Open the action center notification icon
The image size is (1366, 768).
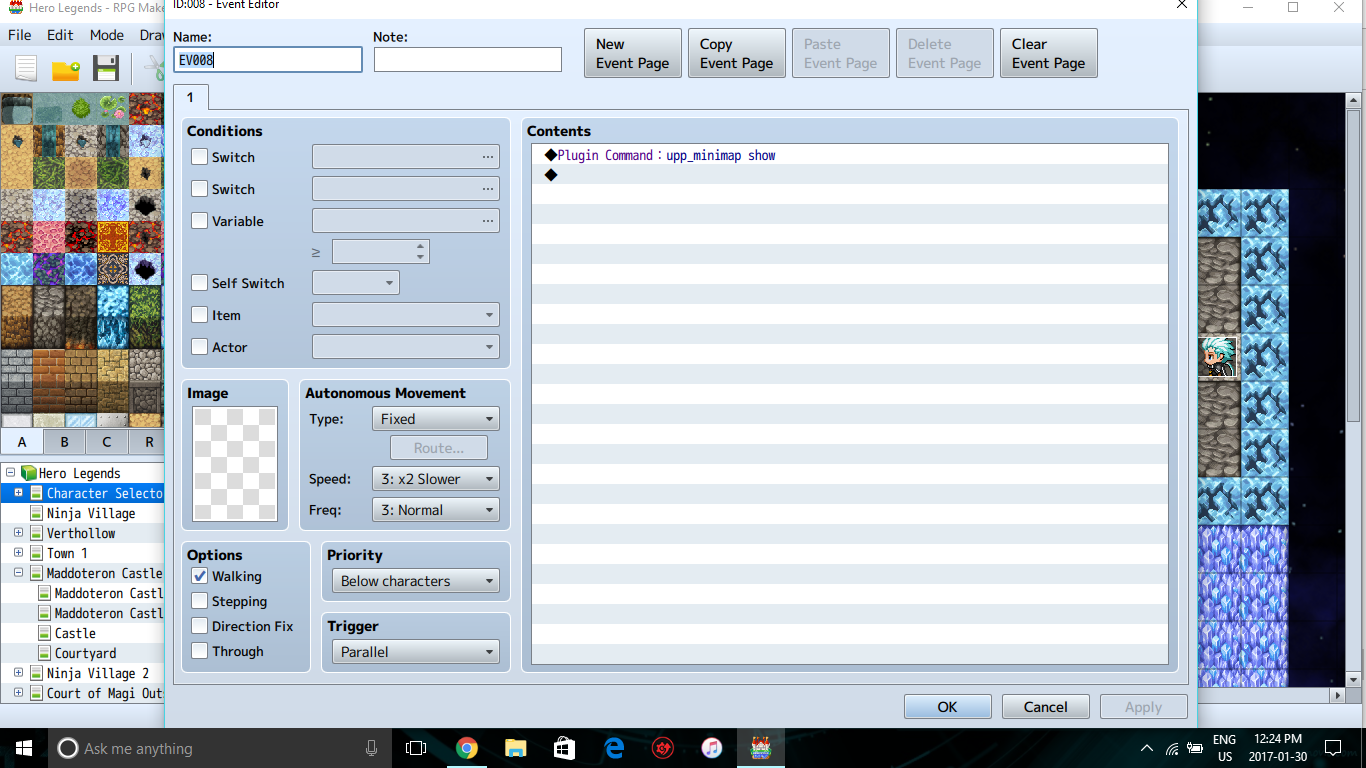(x=1333, y=748)
